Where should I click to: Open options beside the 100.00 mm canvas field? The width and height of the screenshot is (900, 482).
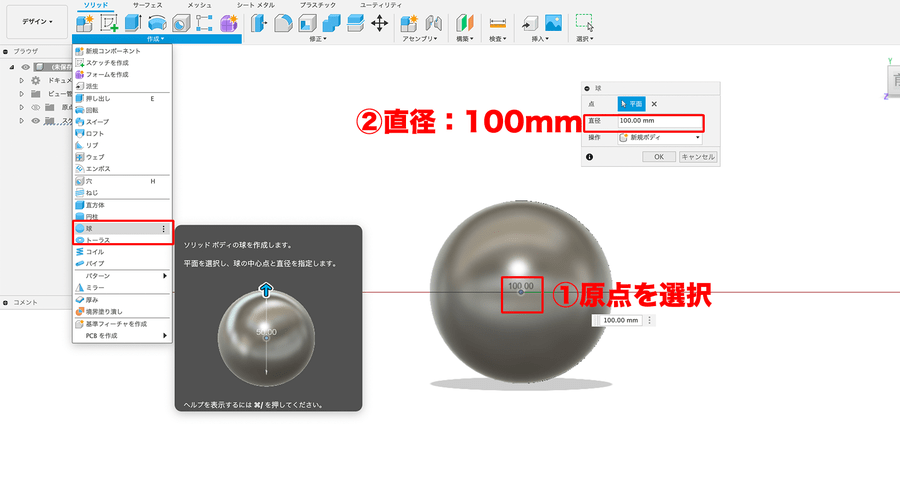coord(649,320)
